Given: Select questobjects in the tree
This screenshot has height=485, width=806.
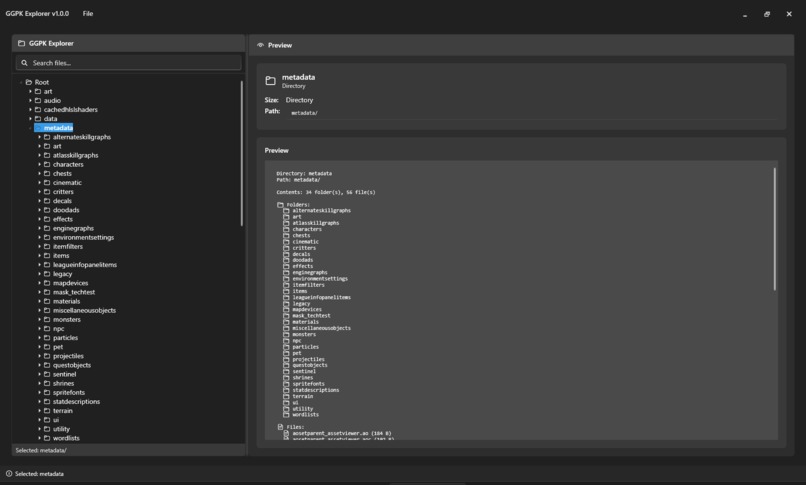Looking at the screenshot, I should 71,365.
